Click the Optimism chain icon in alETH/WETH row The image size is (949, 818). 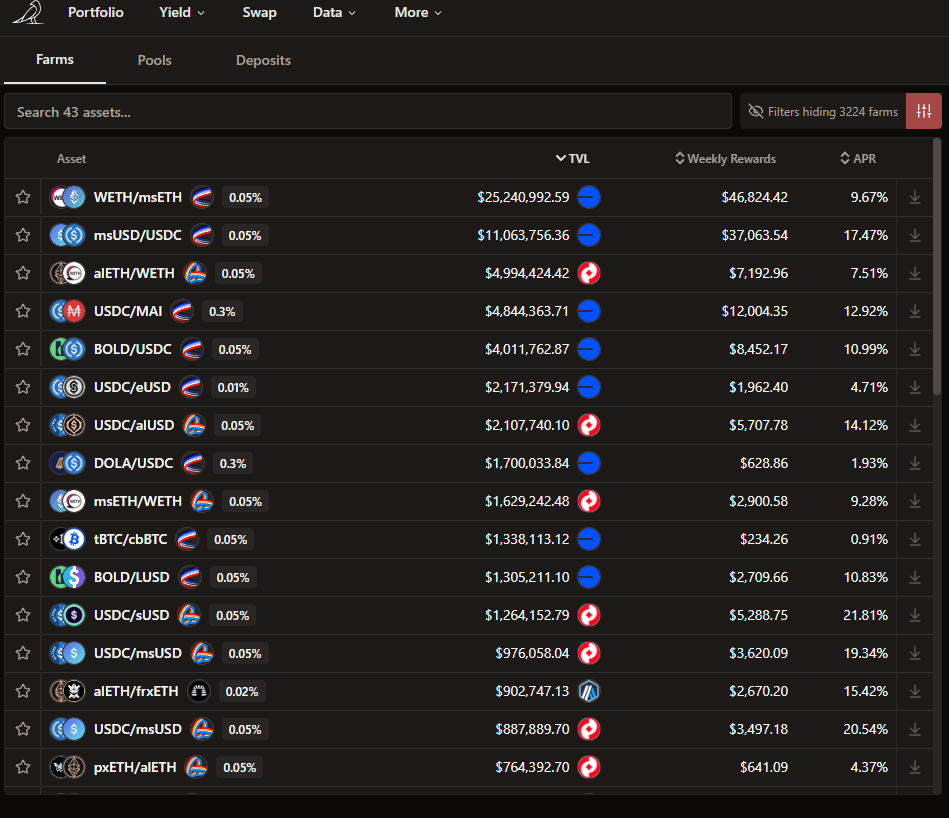(589, 274)
